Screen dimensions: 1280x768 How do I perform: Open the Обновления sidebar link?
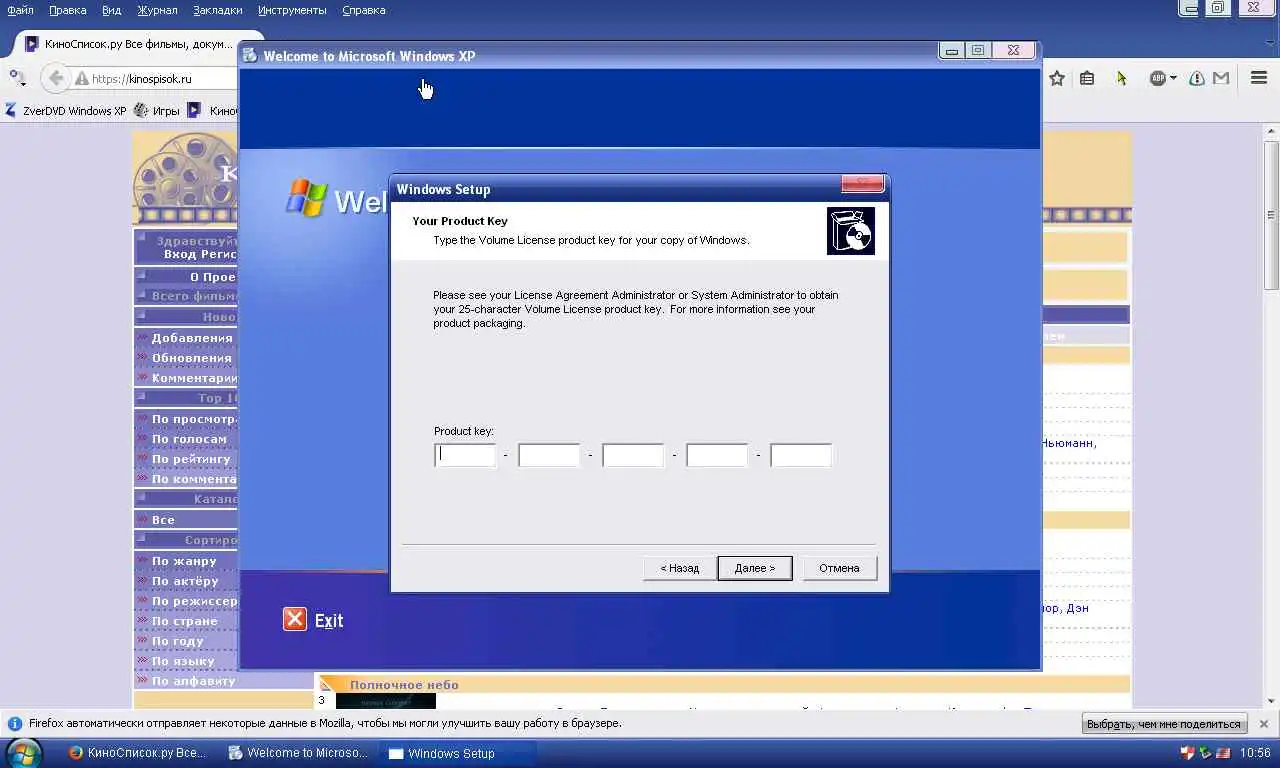pyautogui.click(x=192, y=358)
